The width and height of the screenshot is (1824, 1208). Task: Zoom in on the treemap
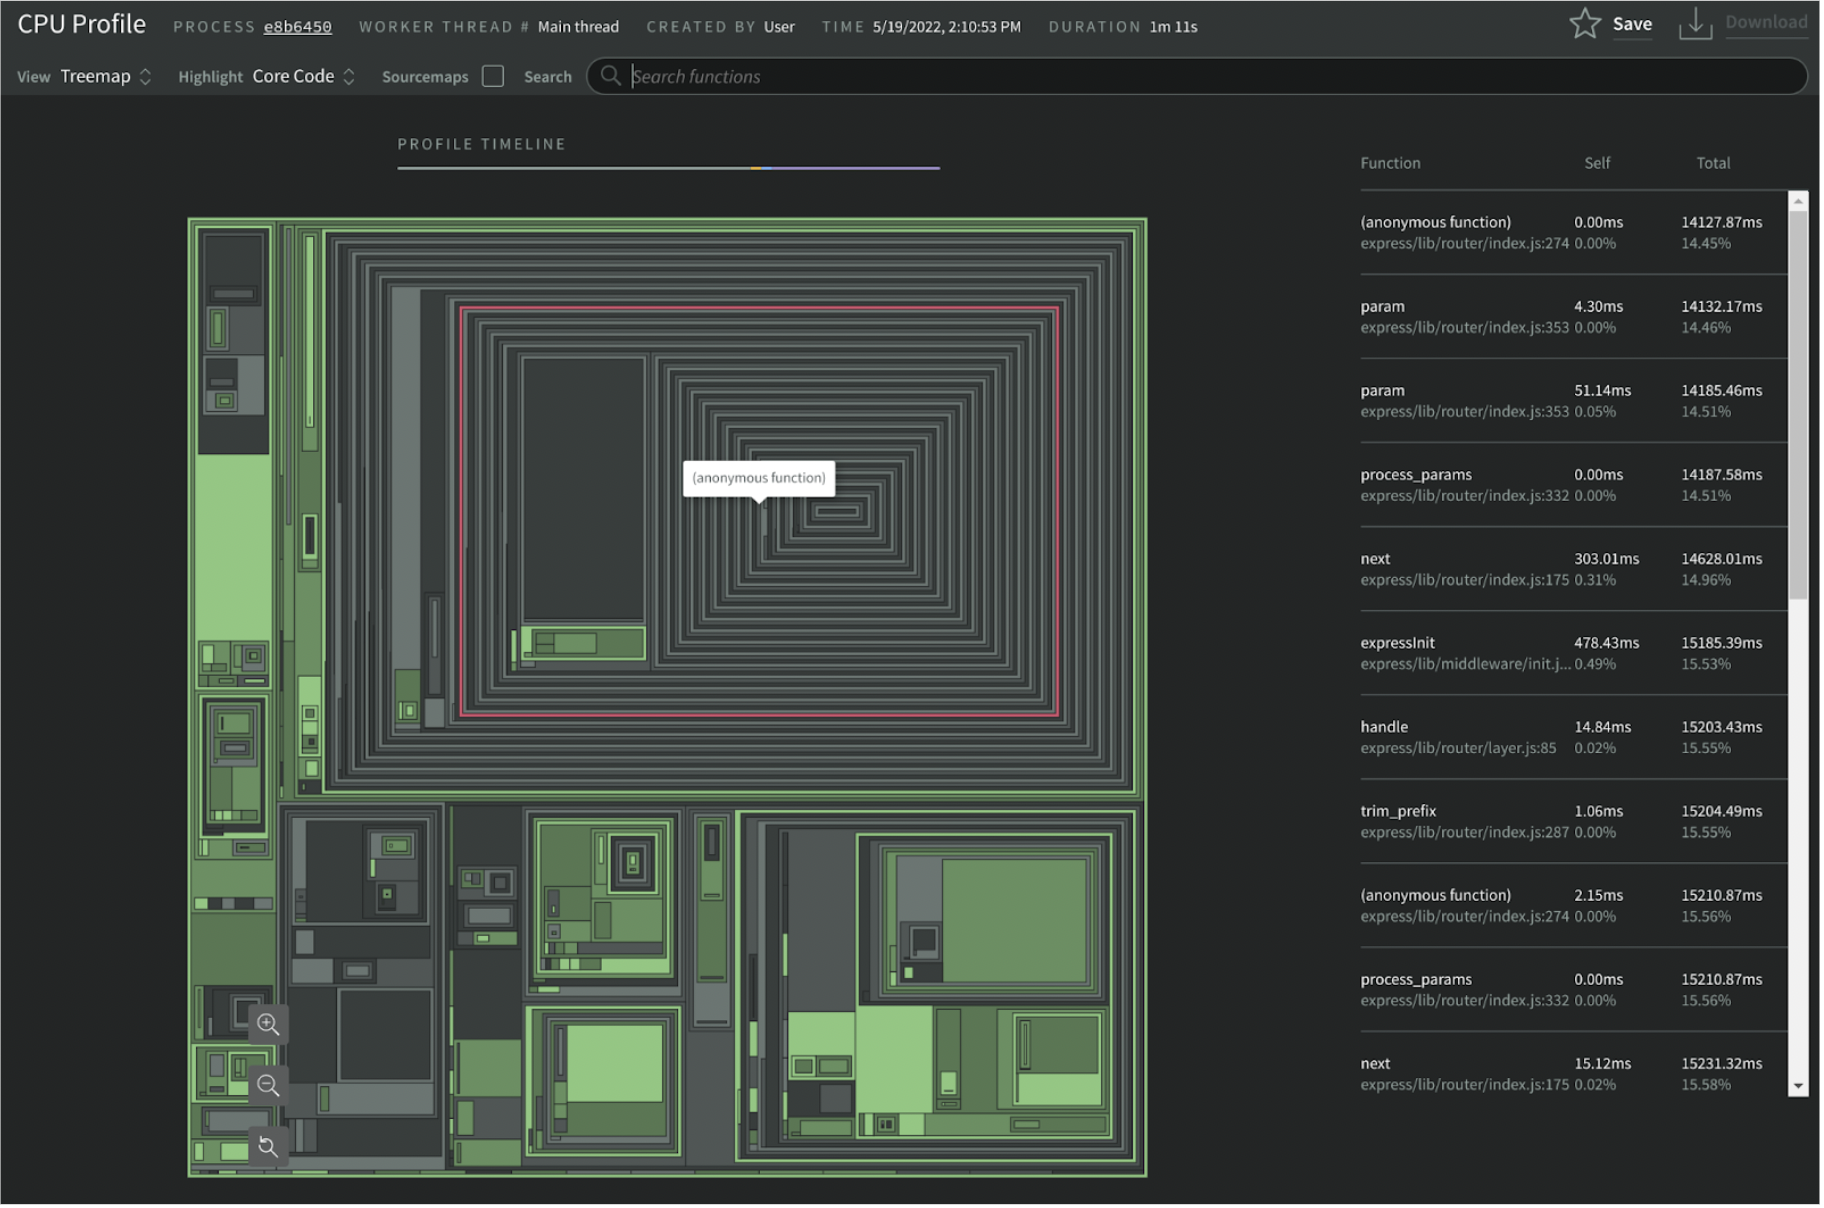pos(268,1026)
